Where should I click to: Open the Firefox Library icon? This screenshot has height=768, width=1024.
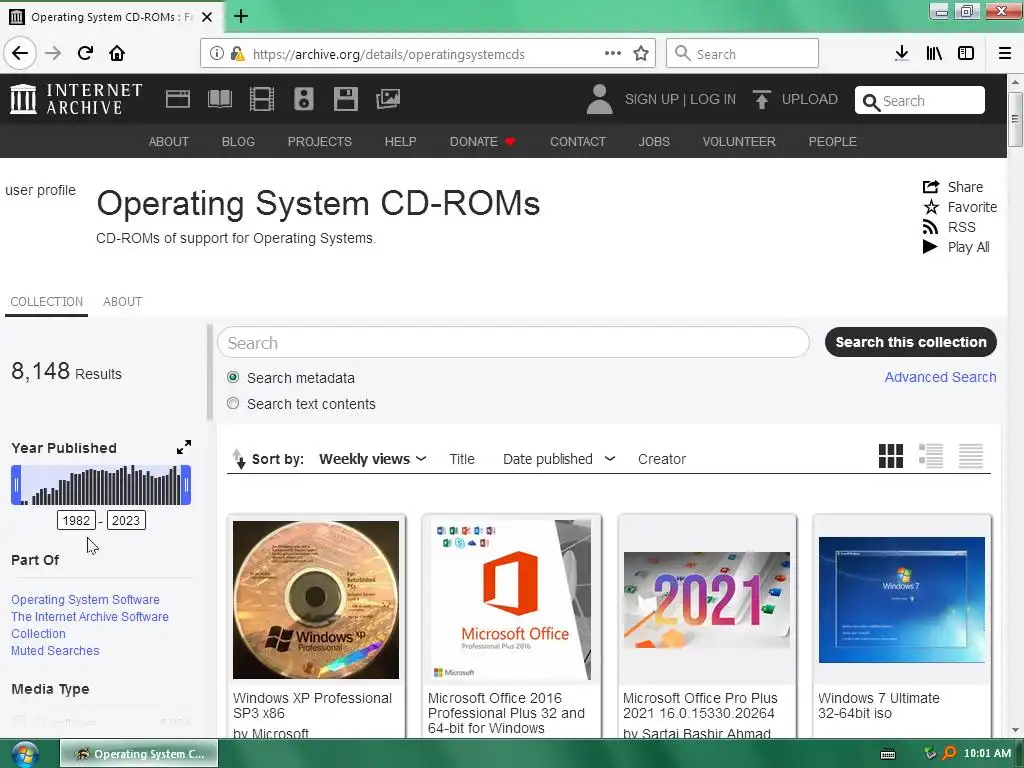(934, 53)
